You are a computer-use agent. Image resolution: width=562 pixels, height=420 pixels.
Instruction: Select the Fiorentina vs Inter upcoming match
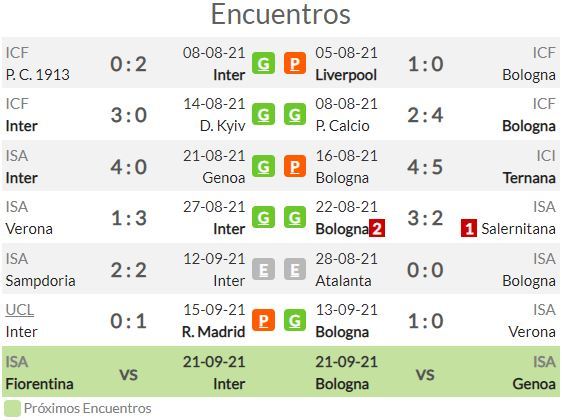(125, 372)
